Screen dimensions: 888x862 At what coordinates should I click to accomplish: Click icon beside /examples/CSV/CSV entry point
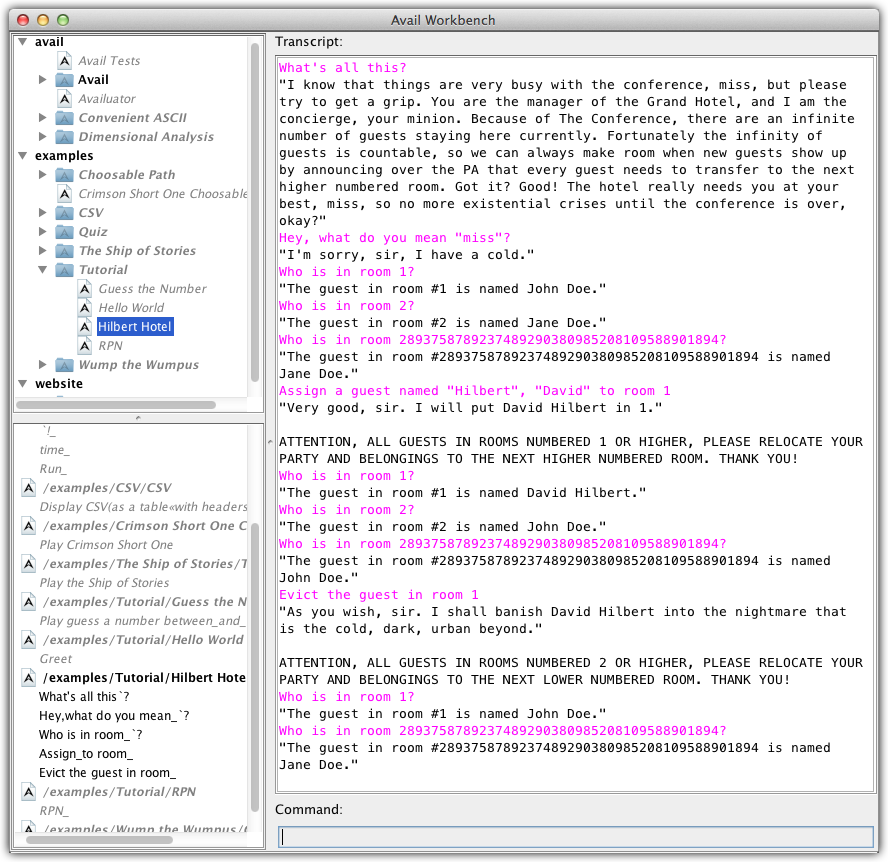[x=29, y=488]
